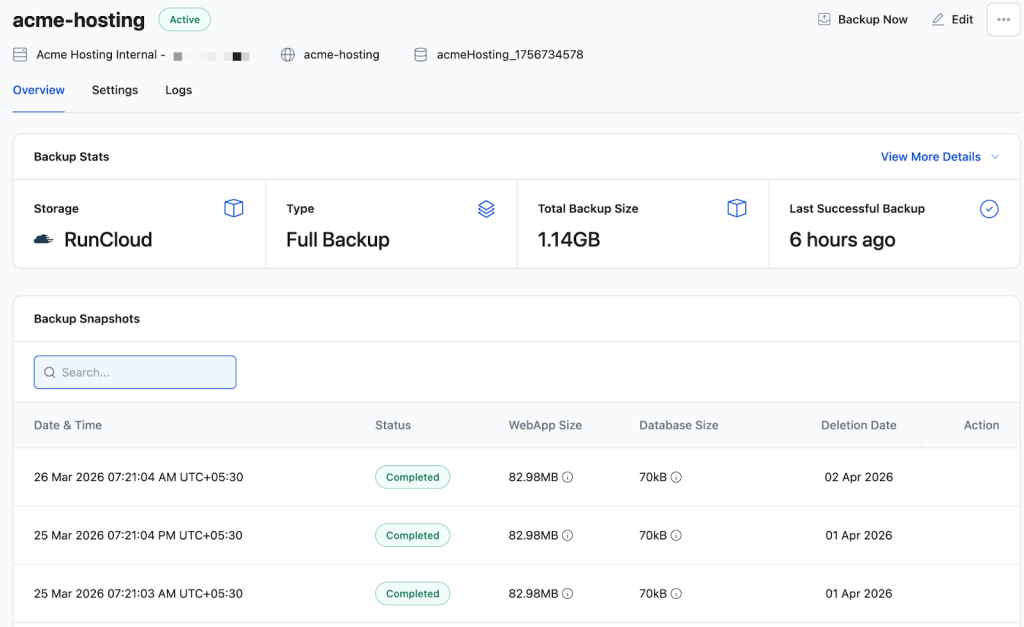Click the Date & Time column header
This screenshot has height=627, width=1024.
pyautogui.click(x=68, y=425)
